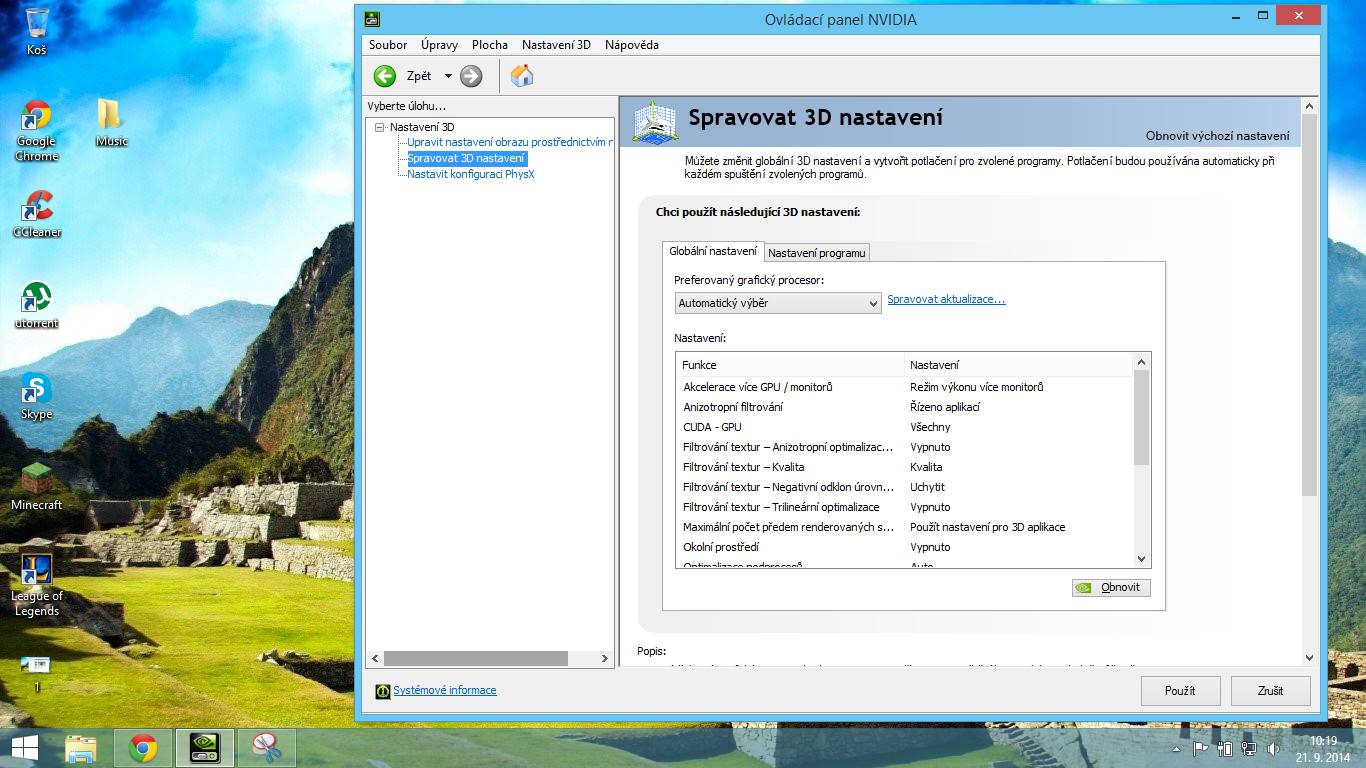Launch Minecraft from the desktop
This screenshot has height=768, width=1366.
(x=37, y=487)
